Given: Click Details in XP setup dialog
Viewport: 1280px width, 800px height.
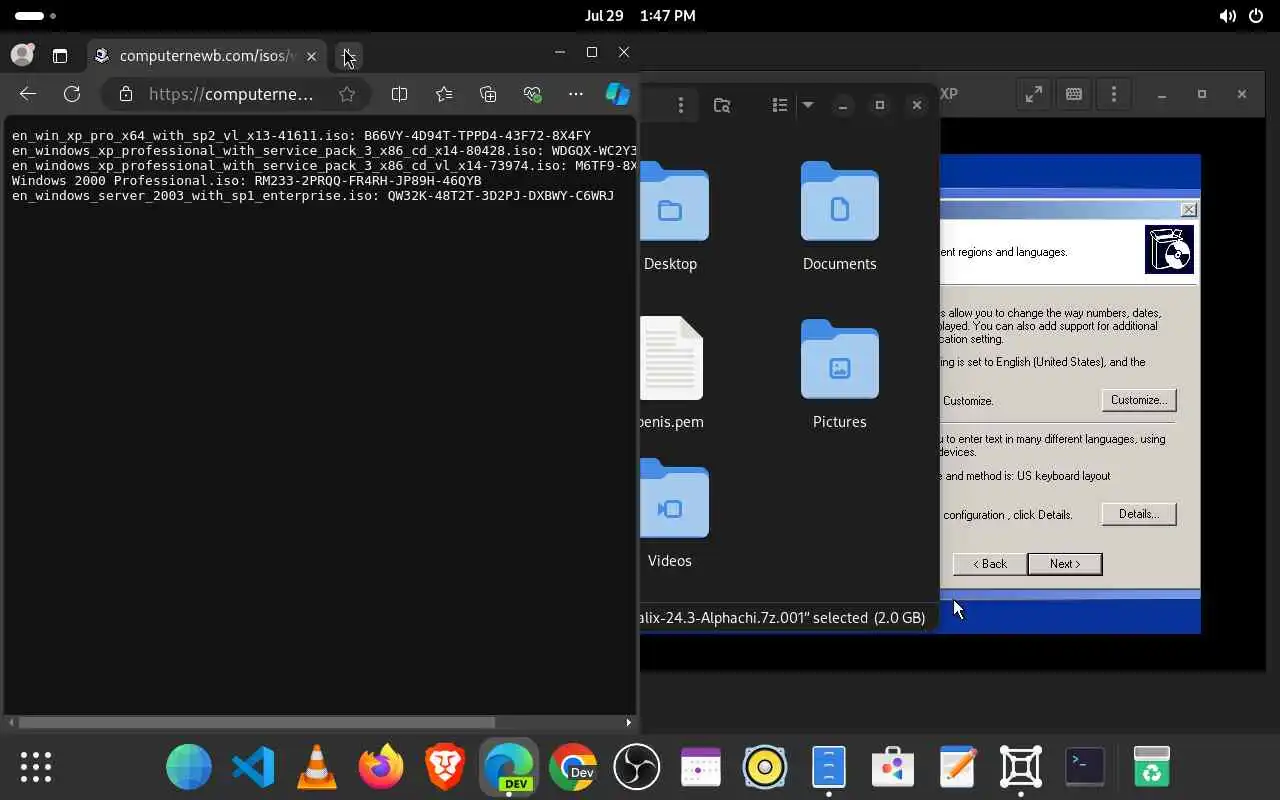Looking at the screenshot, I should [x=1139, y=514].
